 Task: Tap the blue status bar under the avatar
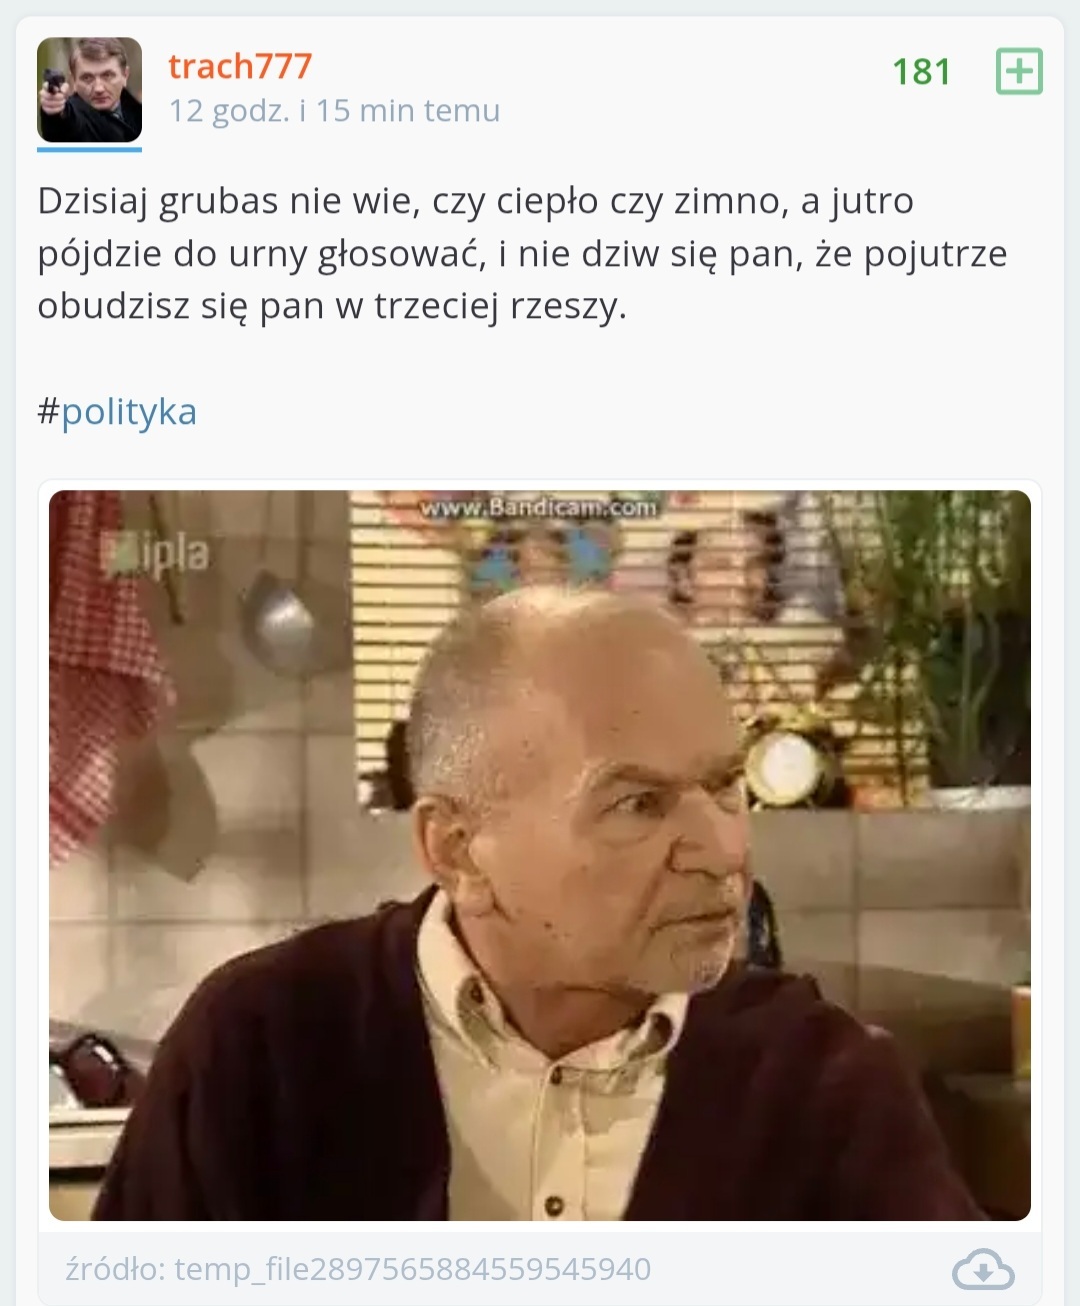pyautogui.click(x=90, y=150)
